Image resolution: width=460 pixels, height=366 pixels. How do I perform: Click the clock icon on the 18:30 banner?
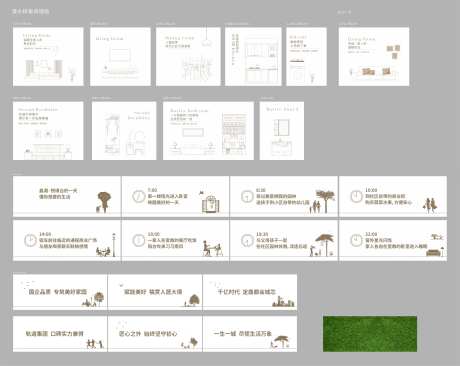[x=247, y=240]
